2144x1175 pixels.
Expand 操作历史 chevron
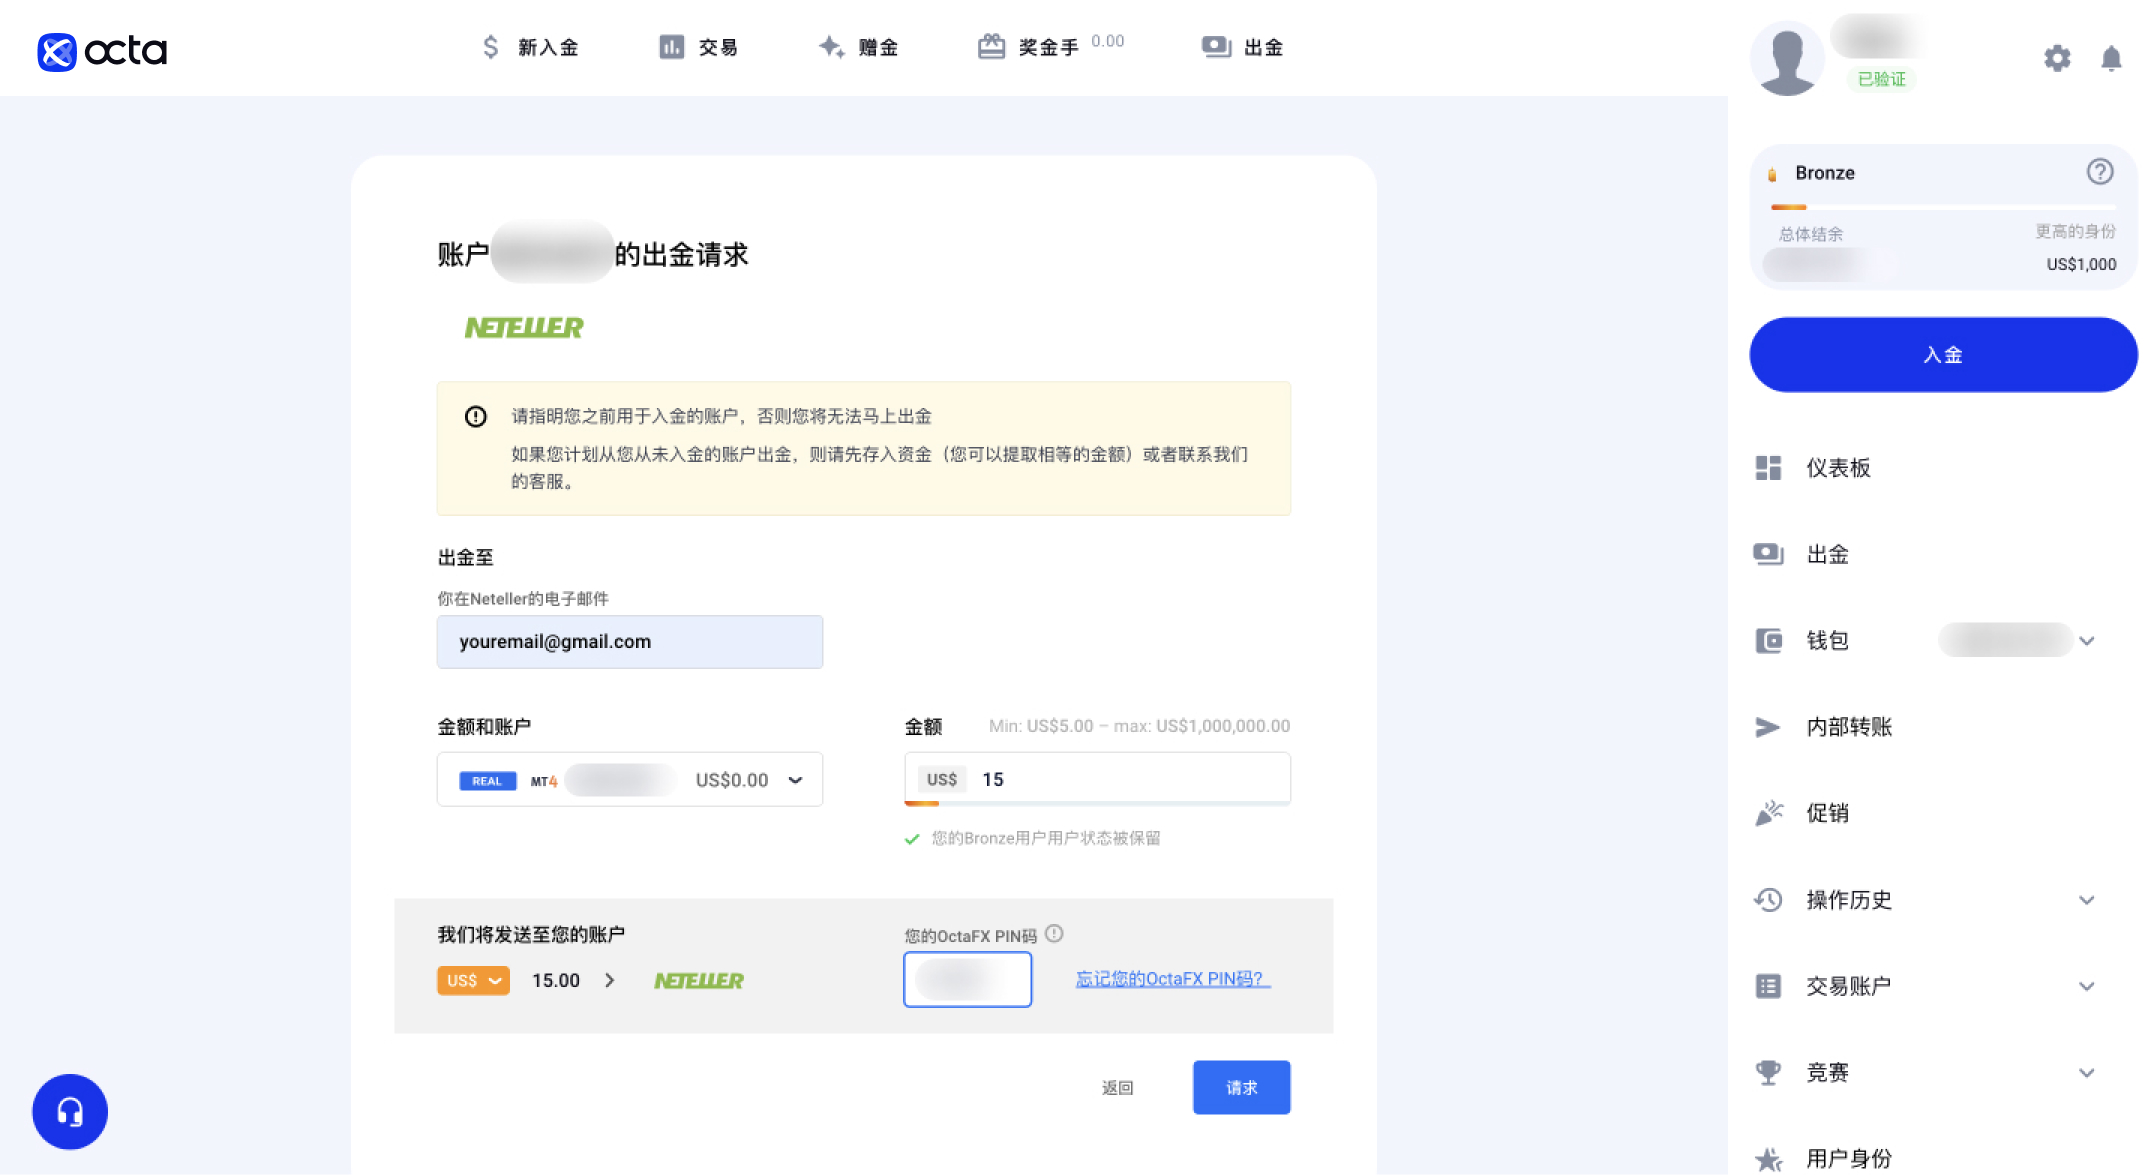coord(2087,900)
